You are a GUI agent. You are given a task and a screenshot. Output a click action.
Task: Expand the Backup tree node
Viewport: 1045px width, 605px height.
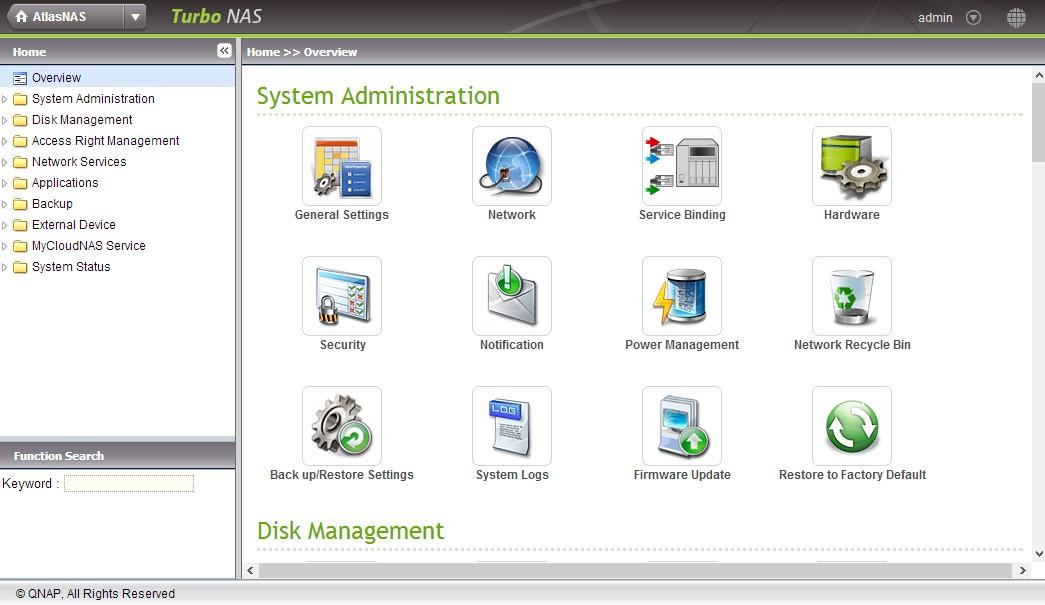coord(5,204)
